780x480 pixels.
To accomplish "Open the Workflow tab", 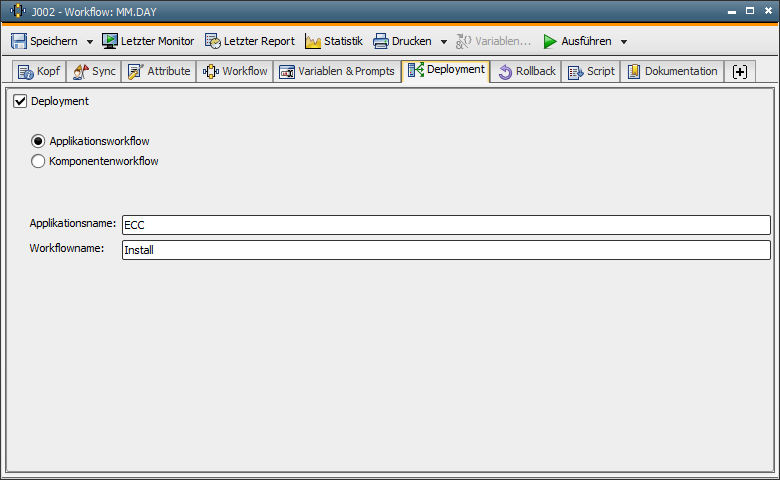I will click(x=235, y=72).
